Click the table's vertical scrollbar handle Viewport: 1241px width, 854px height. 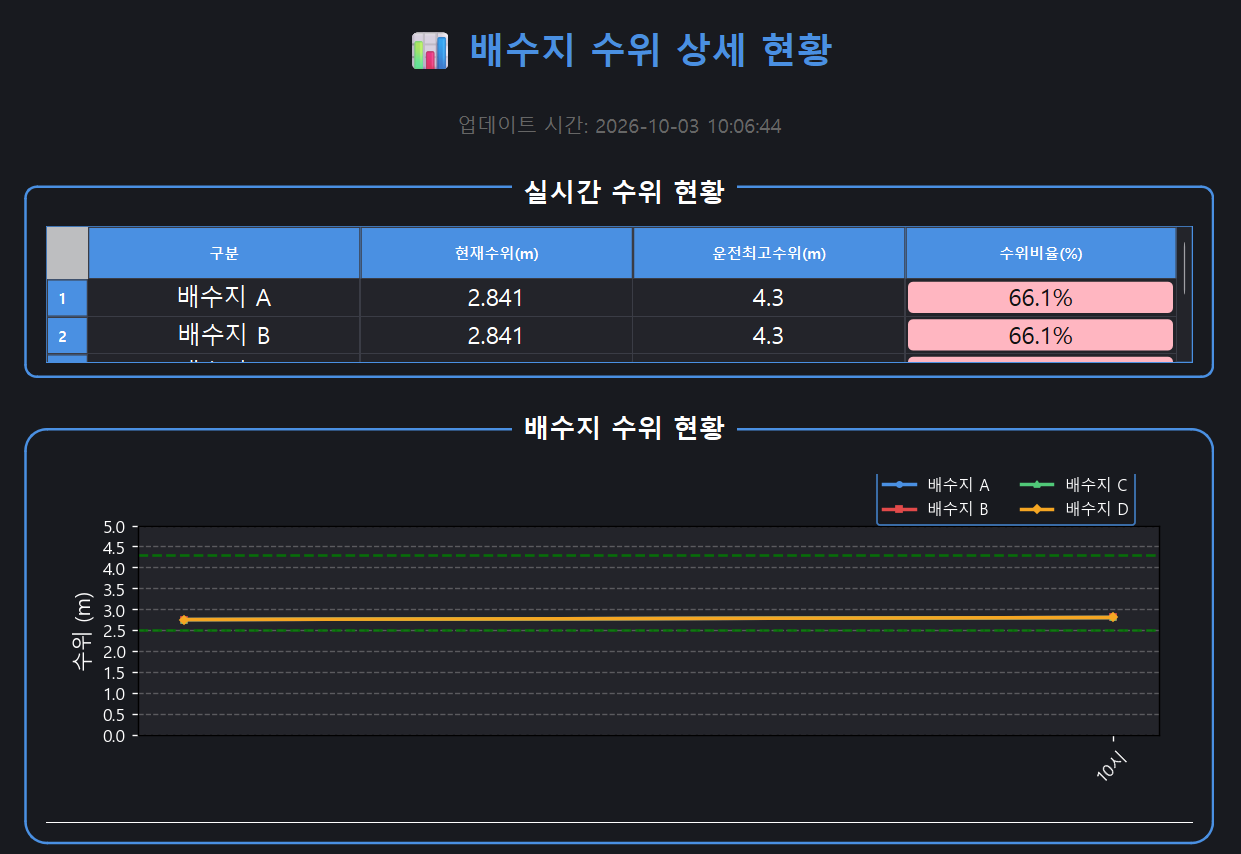[1184, 267]
